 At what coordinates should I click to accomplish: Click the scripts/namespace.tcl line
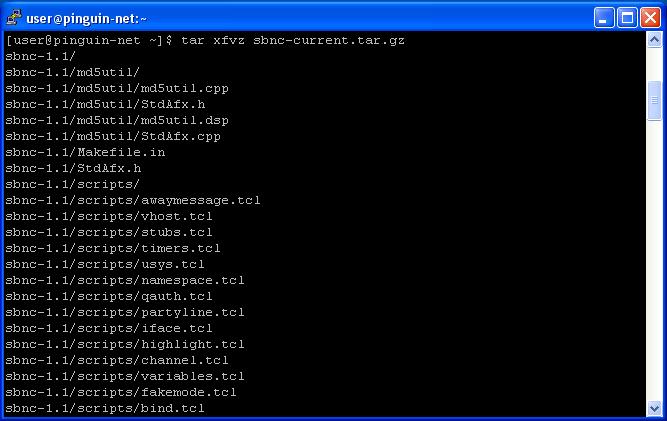click(125, 281)
